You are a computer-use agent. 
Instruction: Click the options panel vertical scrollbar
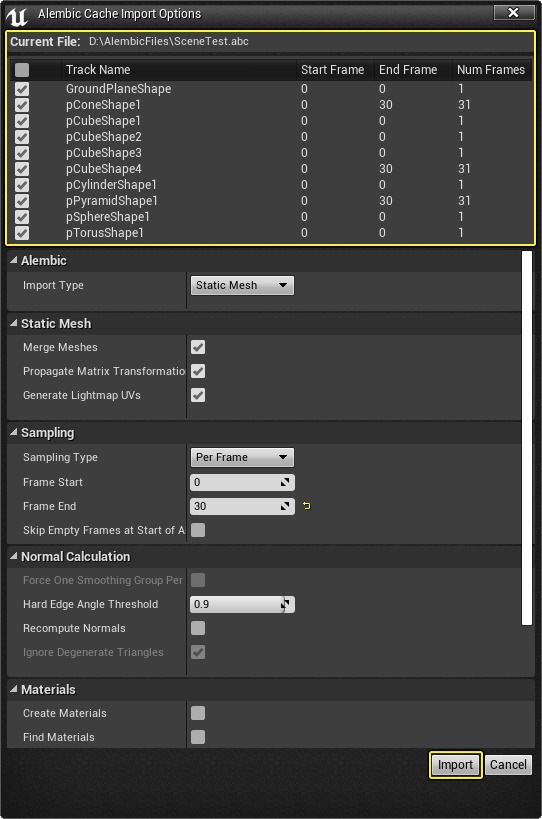pos(527,438)
